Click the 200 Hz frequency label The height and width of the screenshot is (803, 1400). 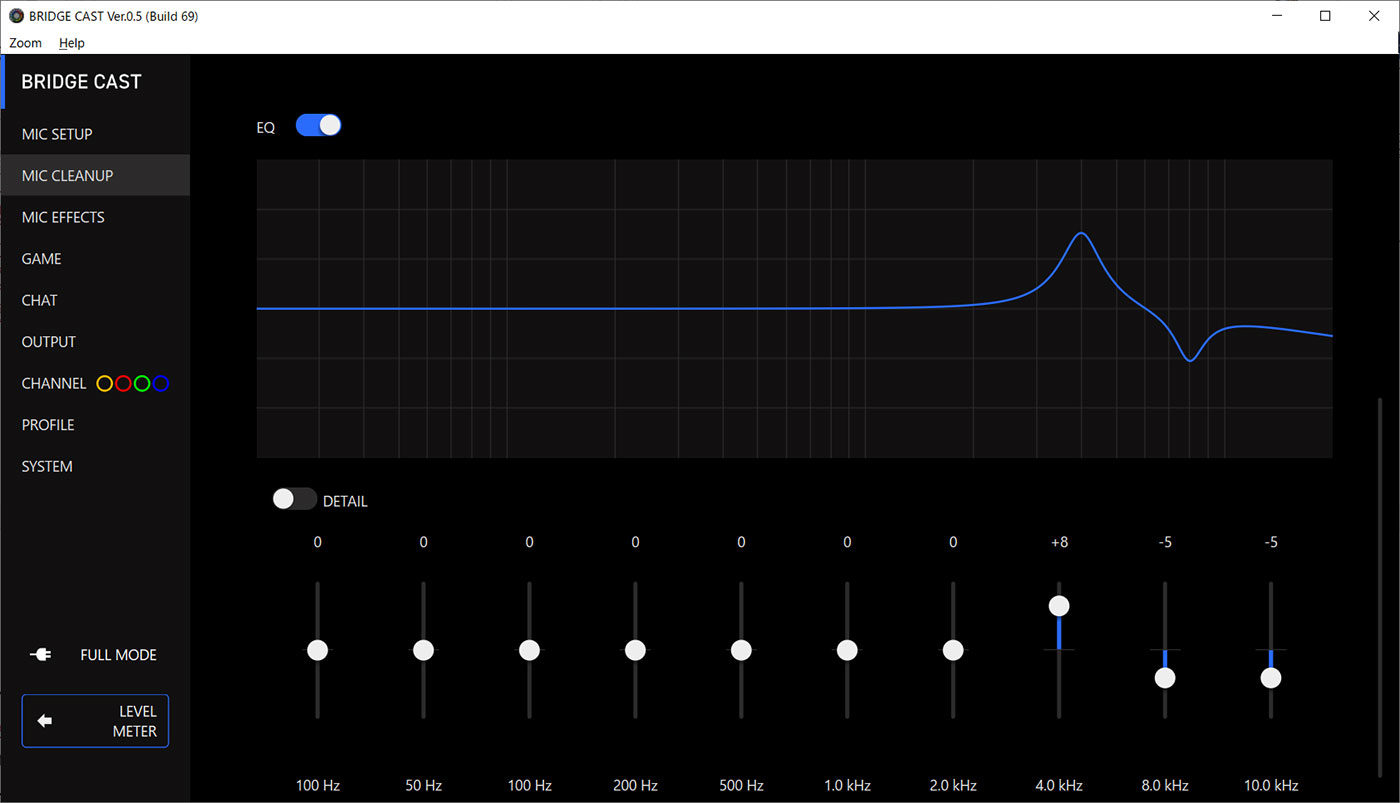coord(635,785)
